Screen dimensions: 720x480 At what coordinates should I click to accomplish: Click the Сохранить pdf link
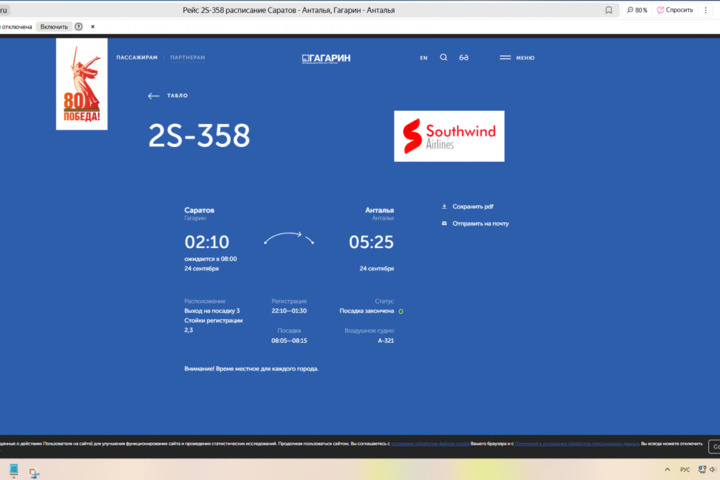[x=473, y=206]
